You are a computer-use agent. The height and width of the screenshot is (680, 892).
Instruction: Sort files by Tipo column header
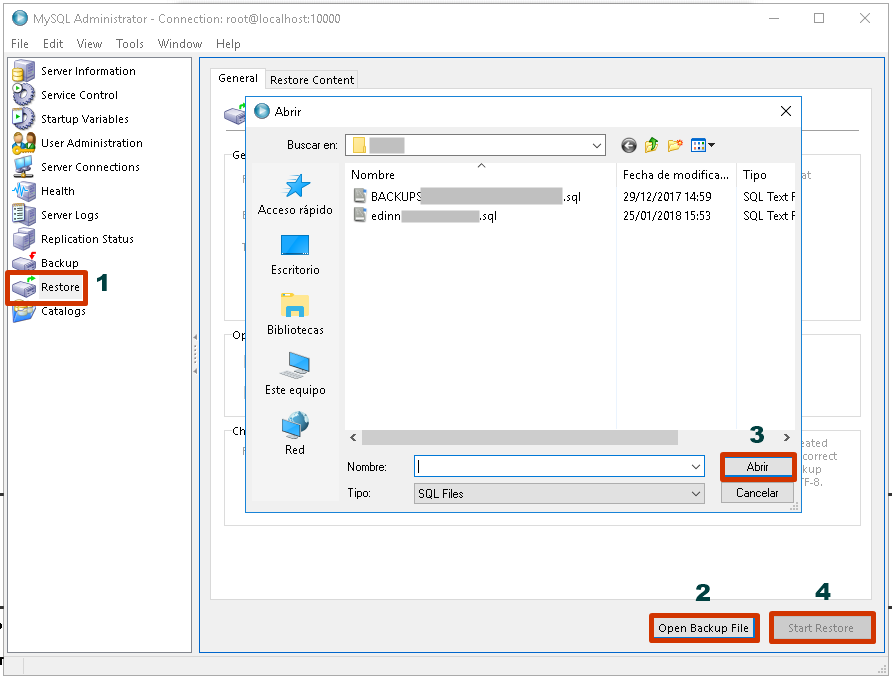tap(766, 175)
